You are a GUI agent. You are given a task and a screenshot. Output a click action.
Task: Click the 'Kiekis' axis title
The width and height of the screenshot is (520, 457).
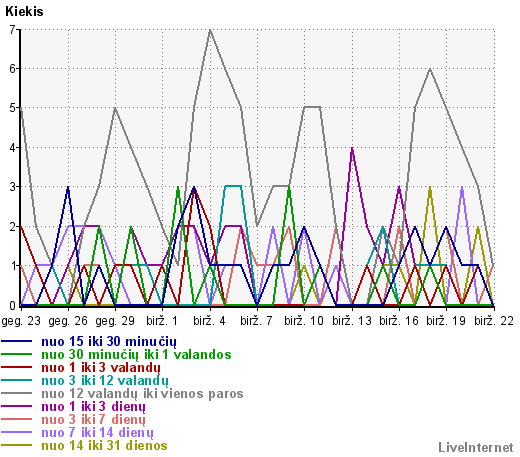[24, 12]
